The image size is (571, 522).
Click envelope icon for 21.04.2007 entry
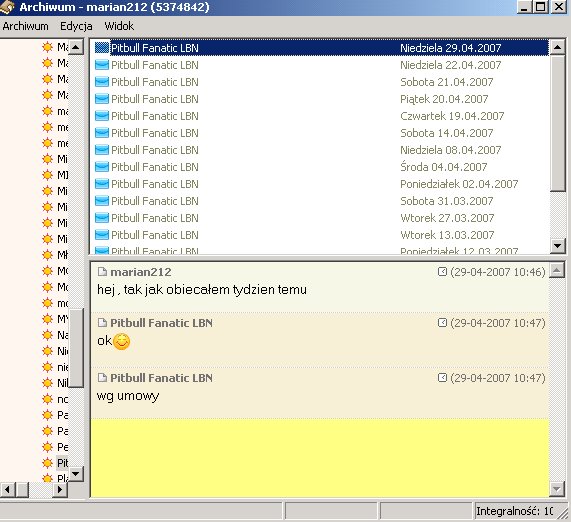[x=102, y=82]
